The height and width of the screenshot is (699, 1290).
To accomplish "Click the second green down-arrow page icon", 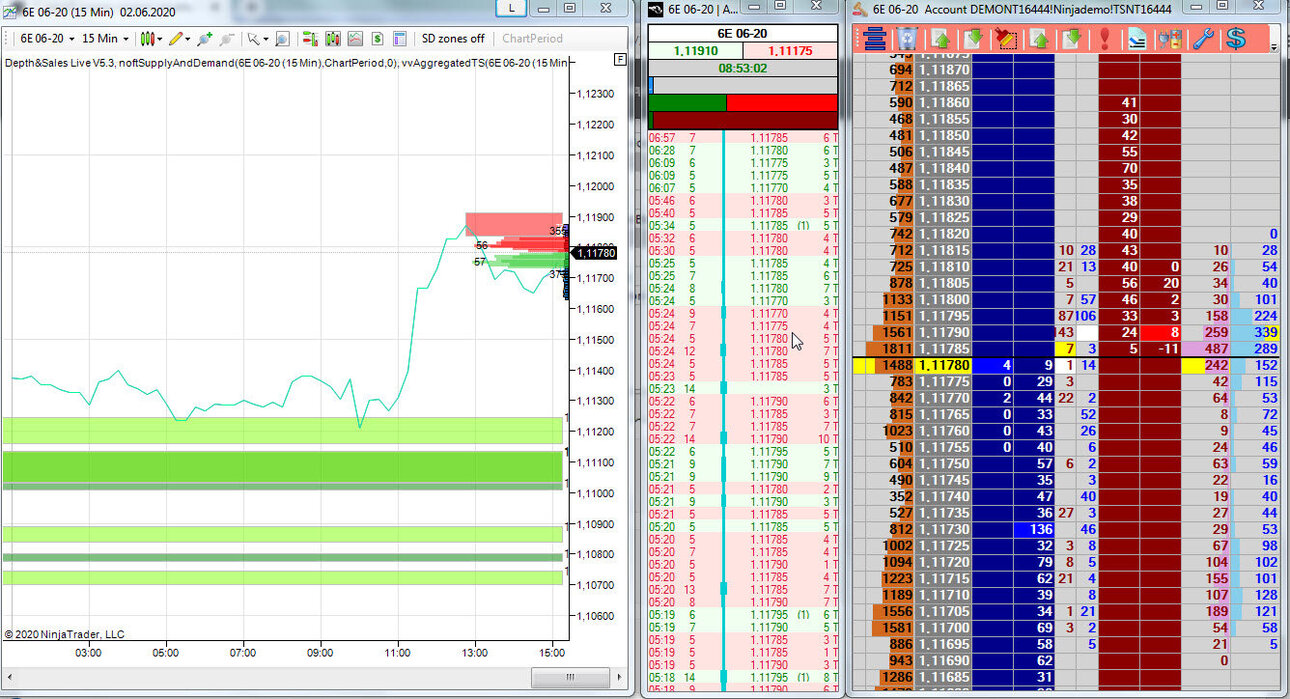I will 1072,39.
